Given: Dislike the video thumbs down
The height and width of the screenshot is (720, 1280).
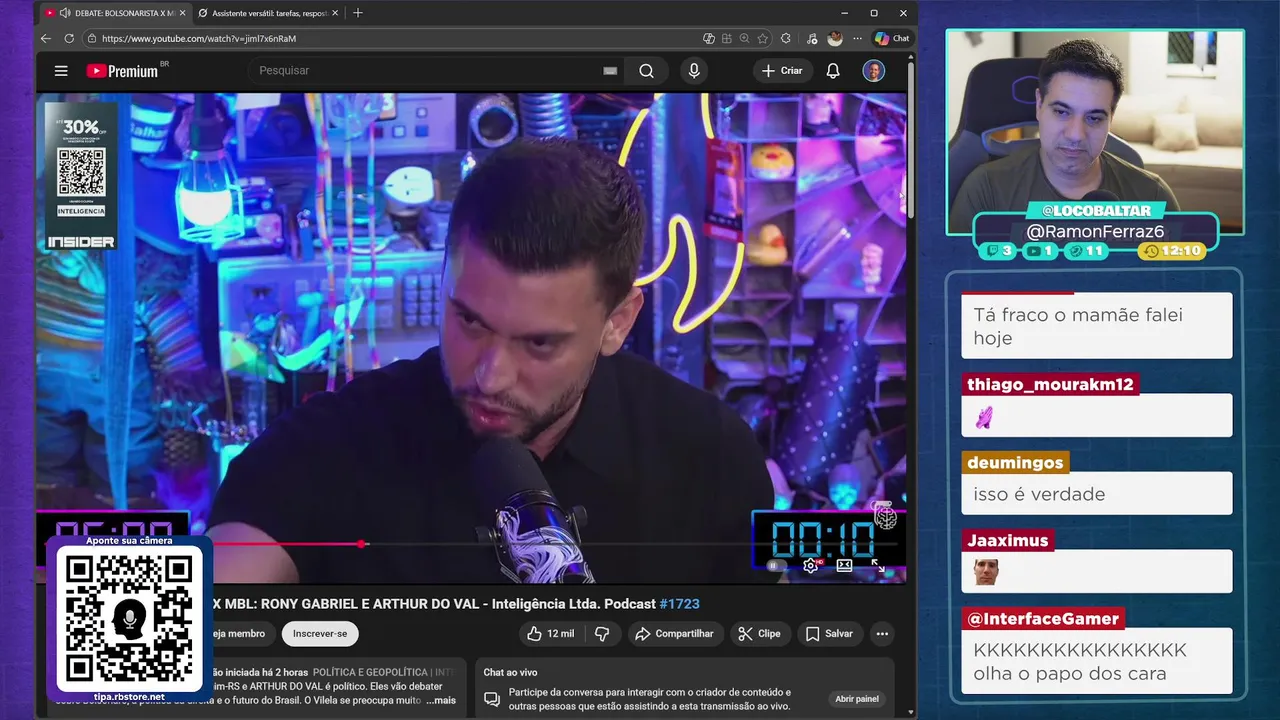Looking at the screenshot, I should 602,633.
